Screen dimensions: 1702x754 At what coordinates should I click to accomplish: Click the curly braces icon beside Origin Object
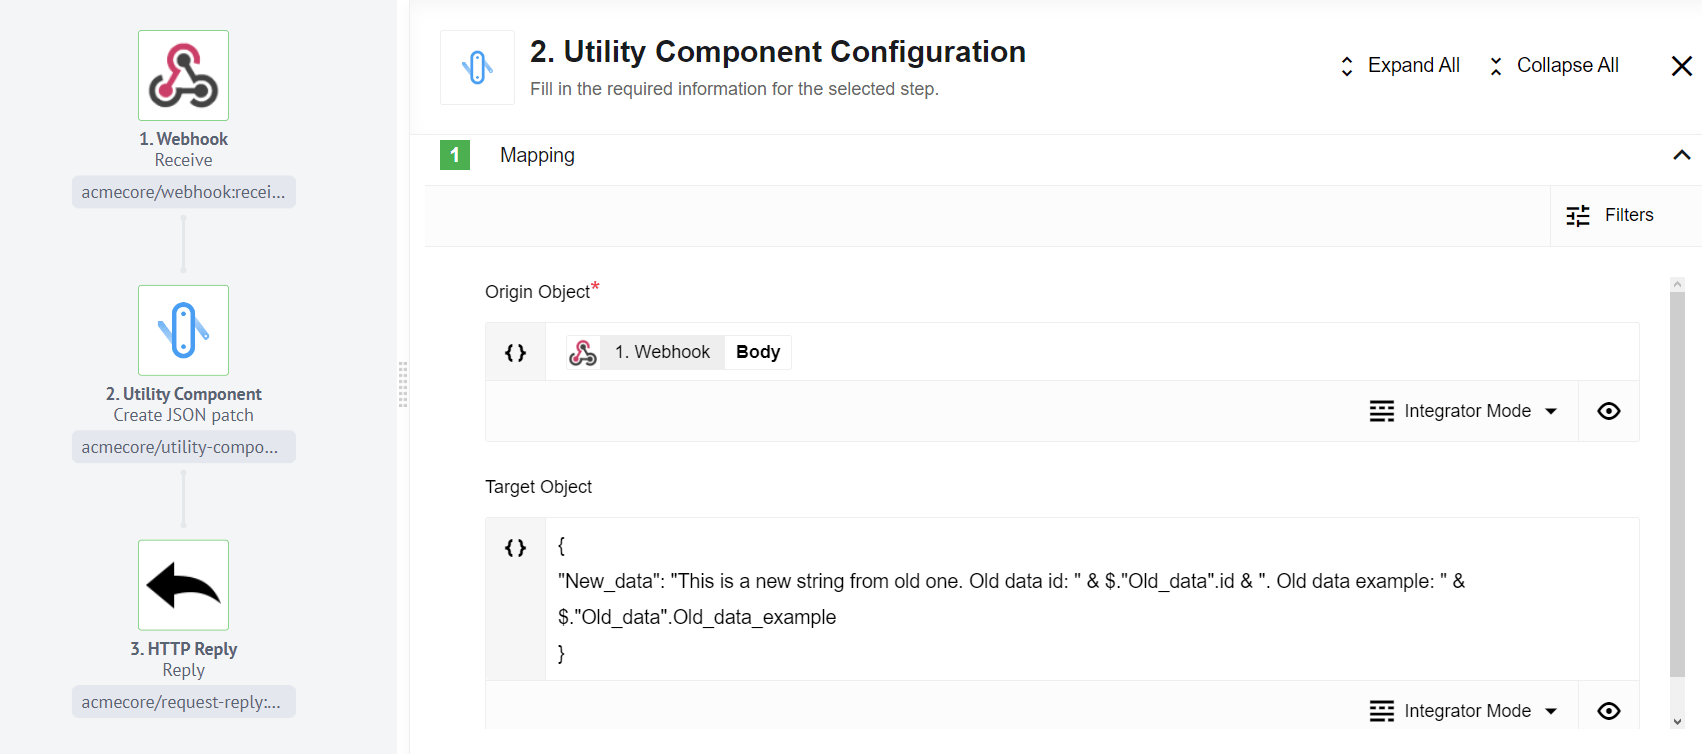pos(515,351)
